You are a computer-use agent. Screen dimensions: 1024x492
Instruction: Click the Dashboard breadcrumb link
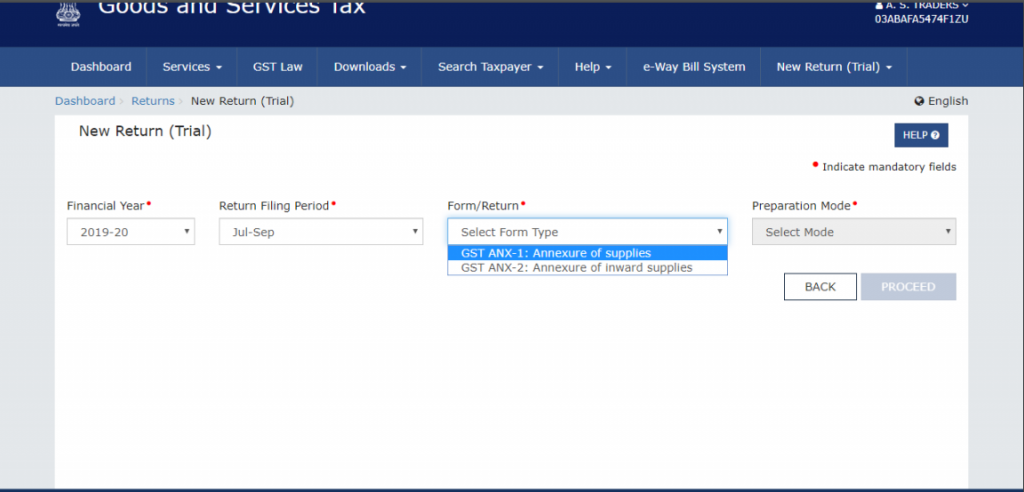click(x=85, y=101)
